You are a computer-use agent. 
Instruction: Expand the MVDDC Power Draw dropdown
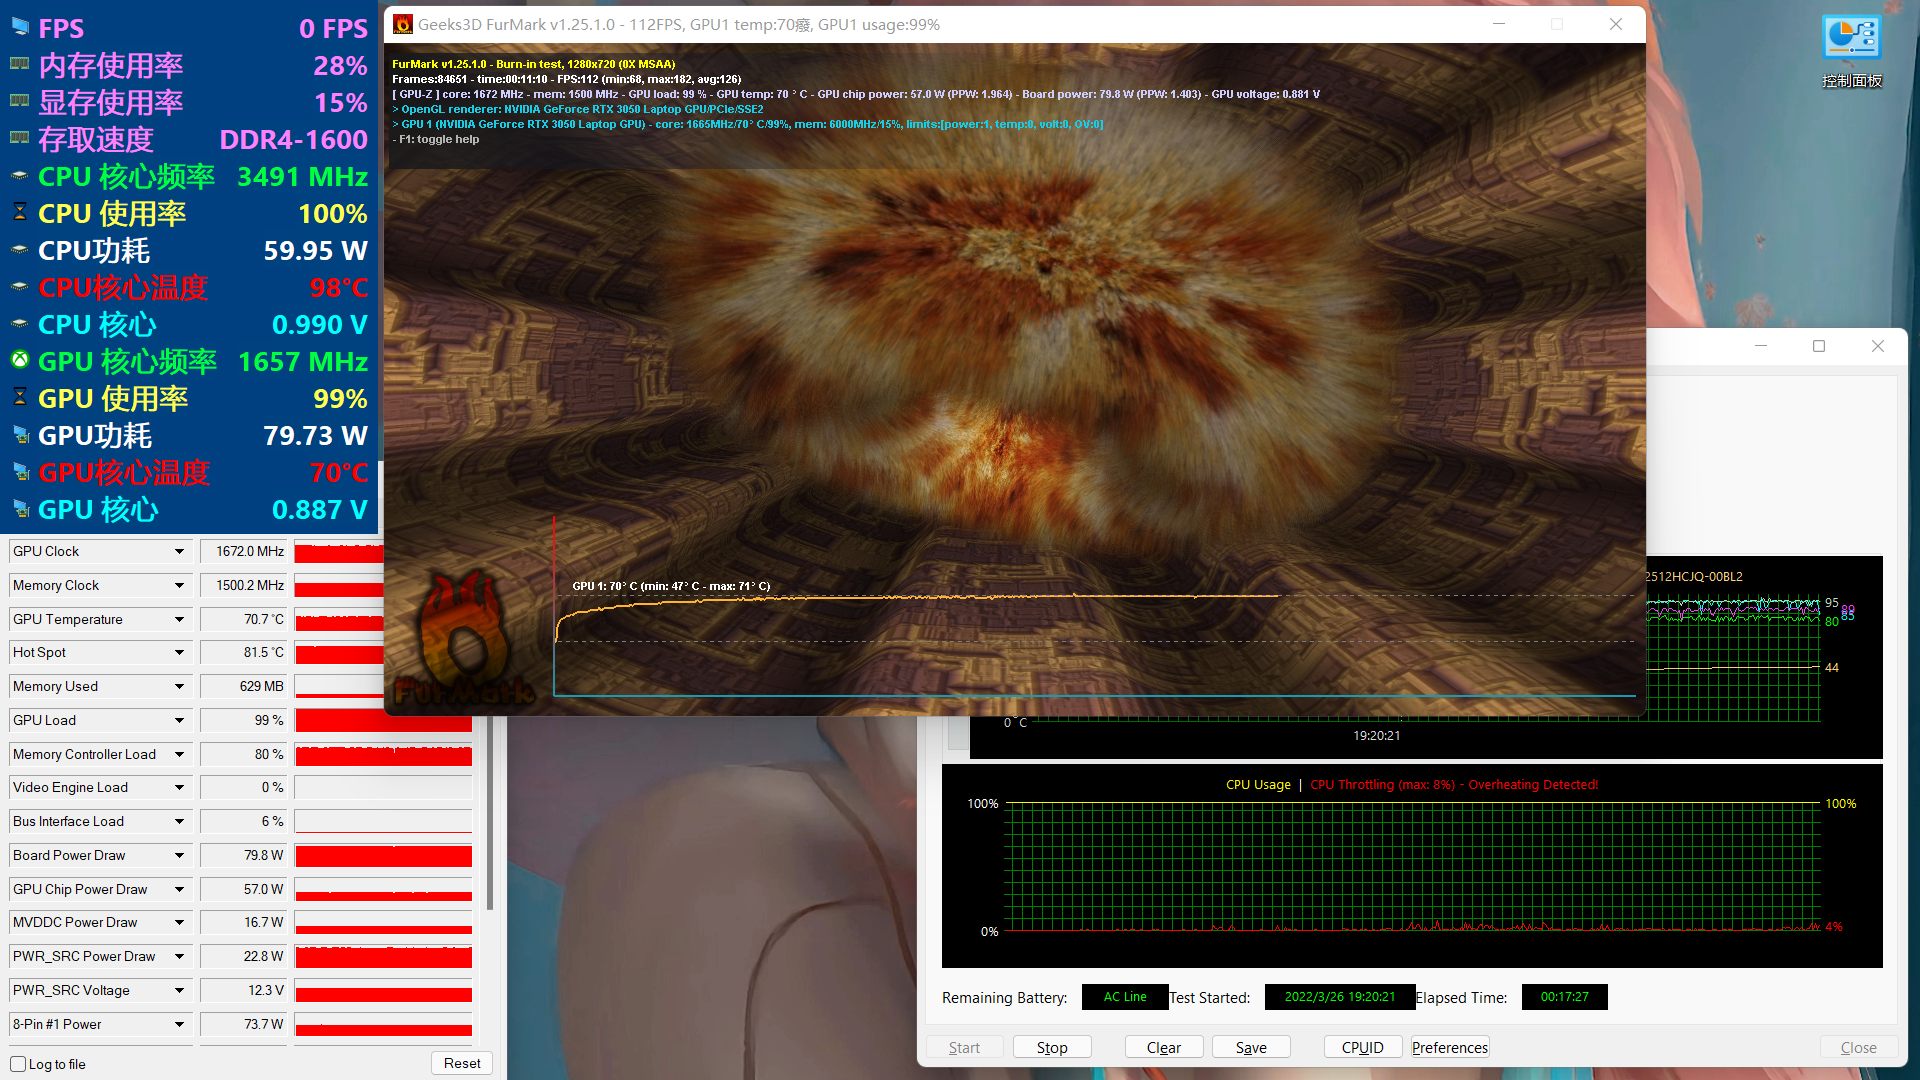pyautogui.click(x=179, y=922)
